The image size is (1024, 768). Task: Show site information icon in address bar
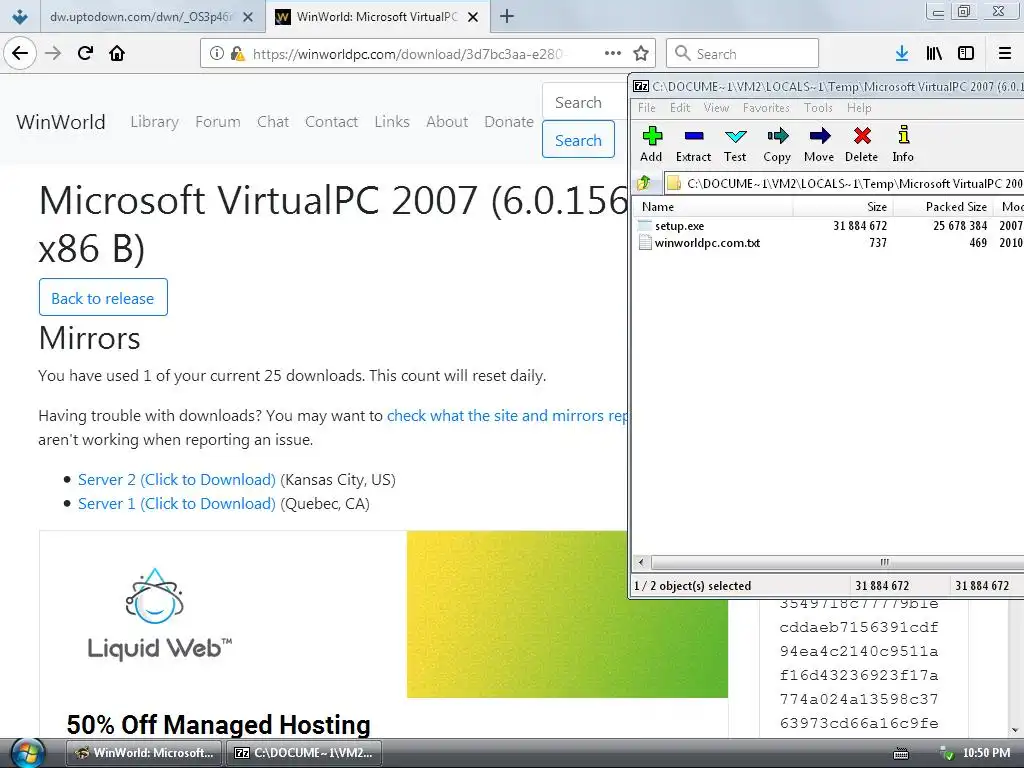216,54
